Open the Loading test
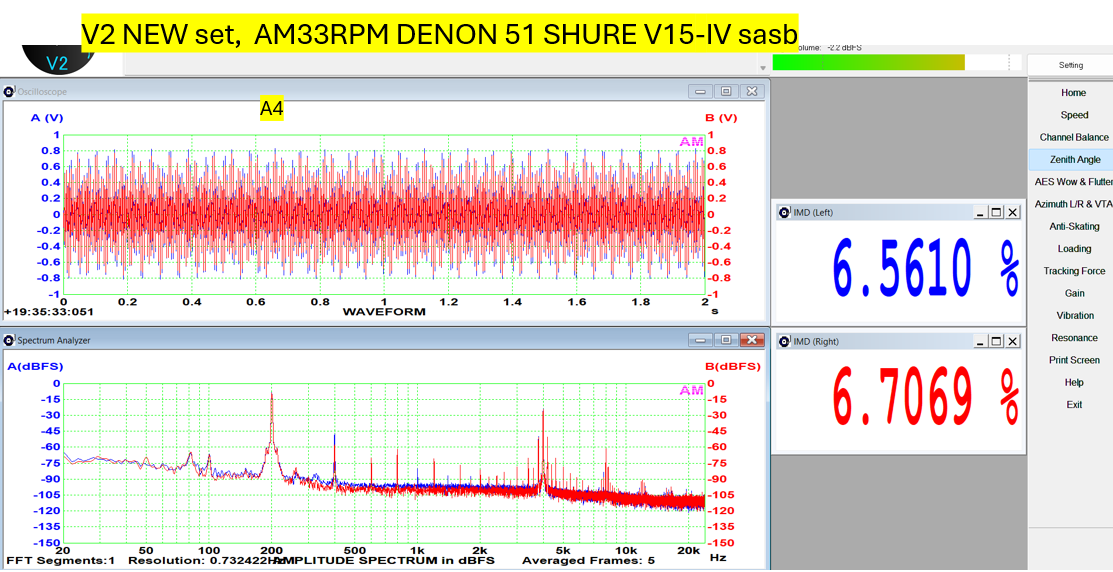 point(1074,248)
